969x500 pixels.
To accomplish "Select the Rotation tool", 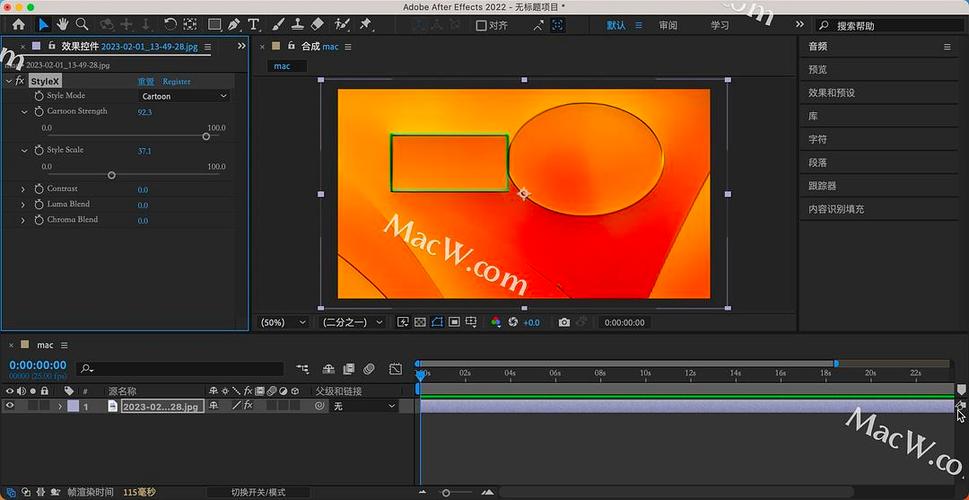I will coord(170,25).
